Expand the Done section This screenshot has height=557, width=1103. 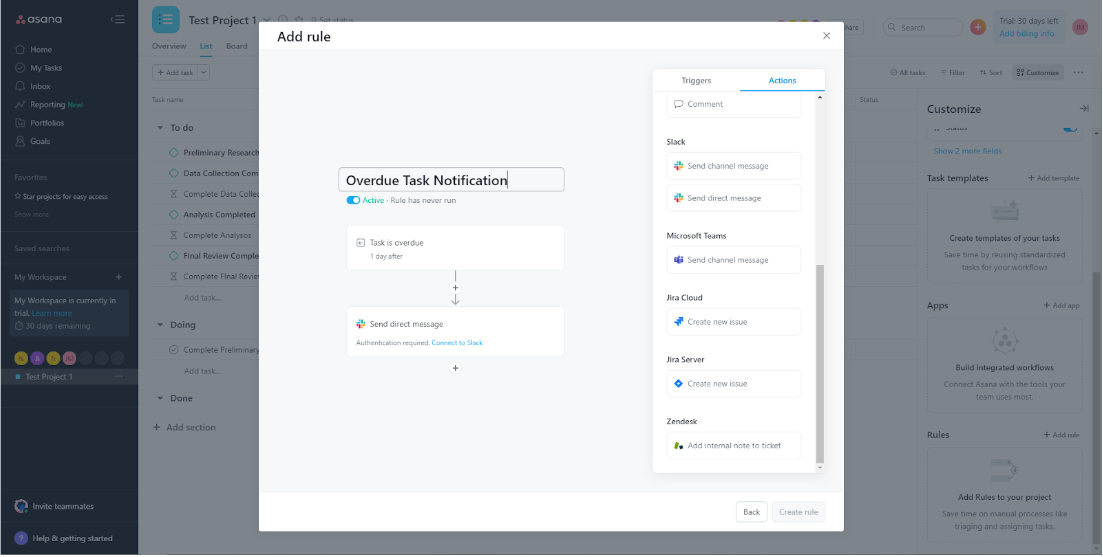click(160, 398)
